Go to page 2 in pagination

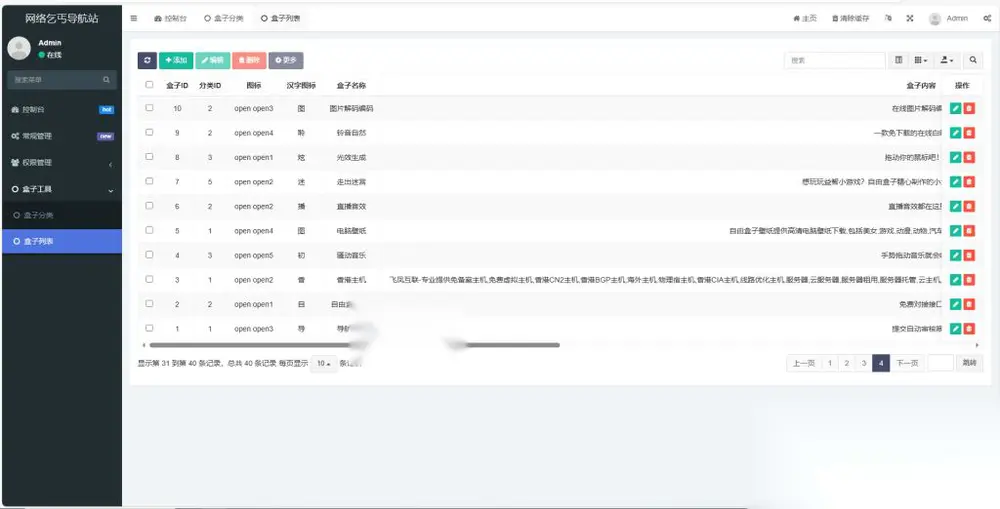(x=846, y=363)
